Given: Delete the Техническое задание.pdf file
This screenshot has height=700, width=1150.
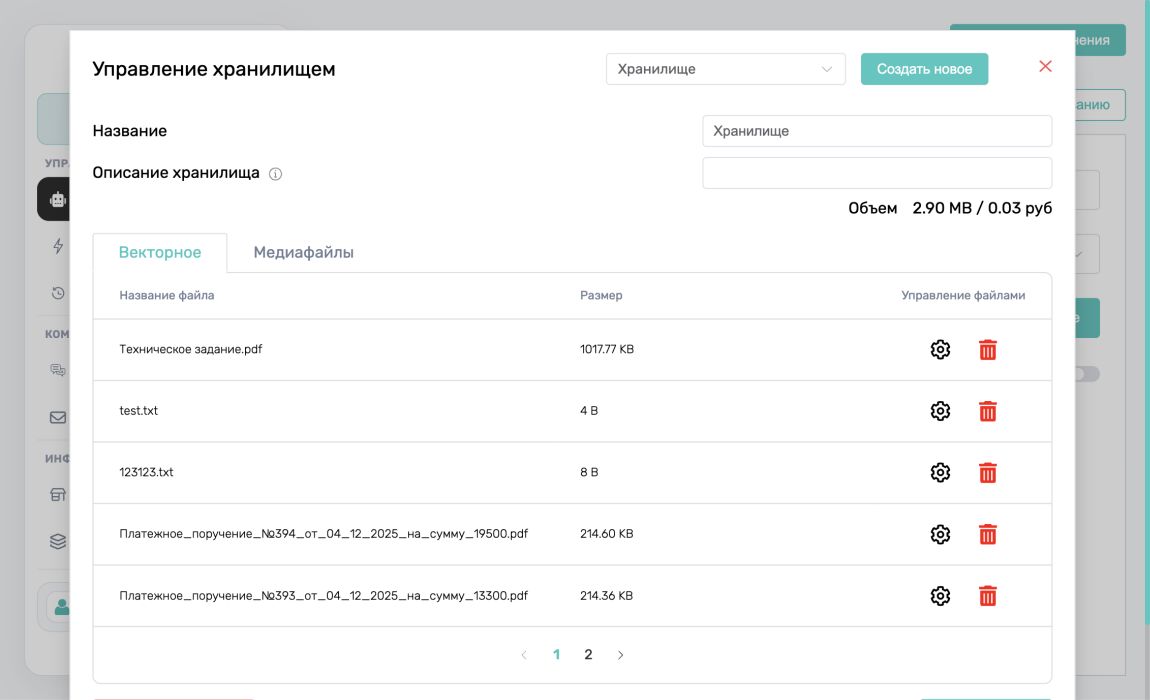Looking at the screenshot, I should (988, 349).
